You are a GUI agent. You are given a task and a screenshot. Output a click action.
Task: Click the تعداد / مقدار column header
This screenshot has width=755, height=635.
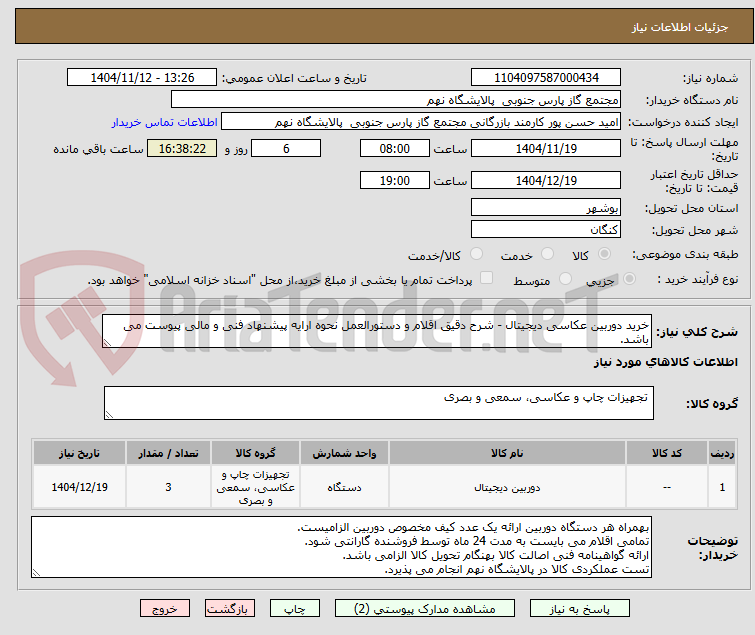coord(168,453)
